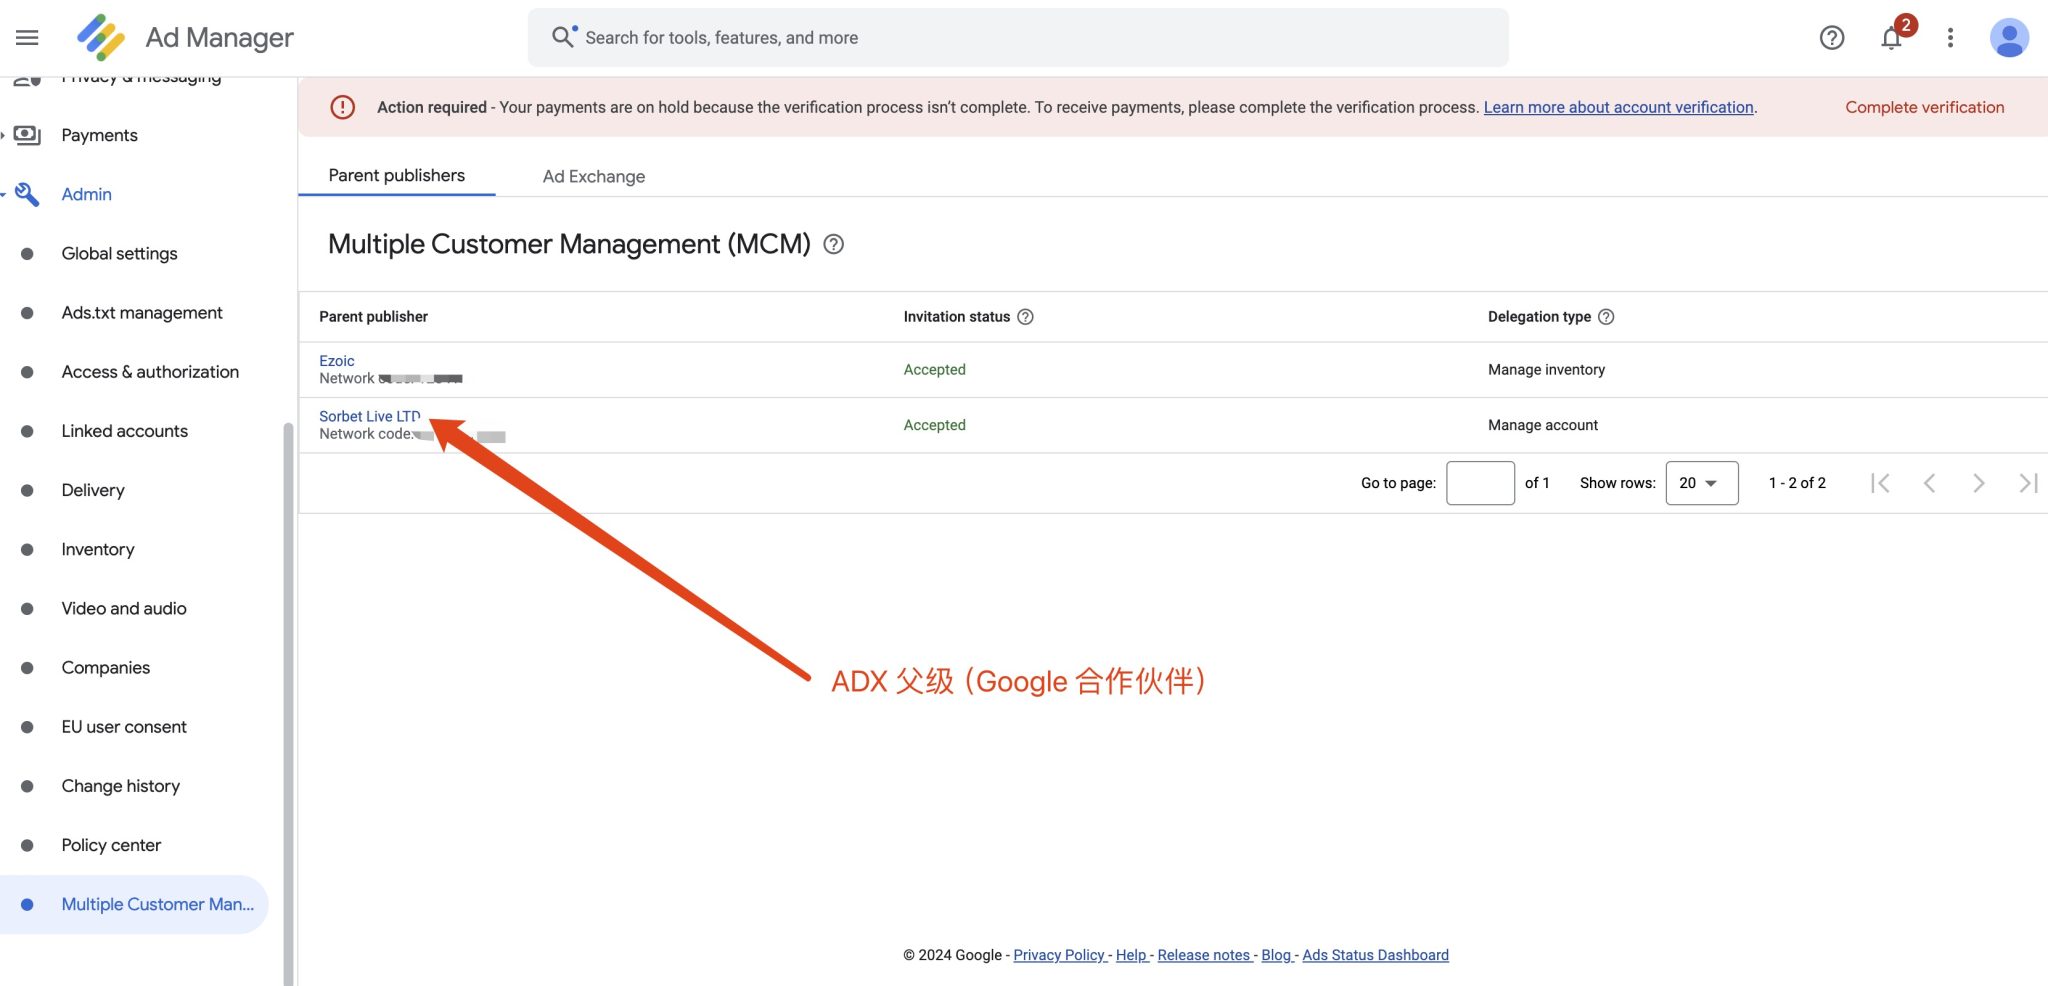Viewport: 2048px width, 986px height.
Task: Click the Admin wrench icon
Action: (x=27, y=194)
